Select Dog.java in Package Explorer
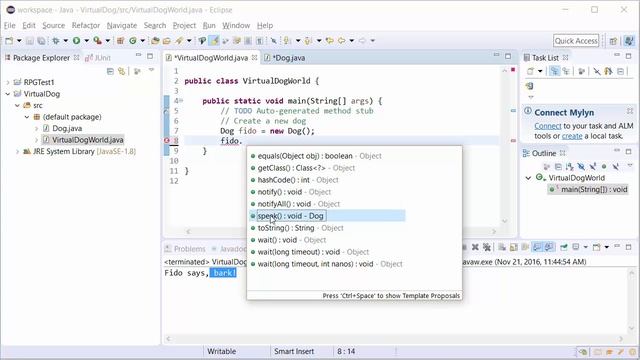Image resolution: width=640 pixels, height=360 pixels. coord(67,129)
